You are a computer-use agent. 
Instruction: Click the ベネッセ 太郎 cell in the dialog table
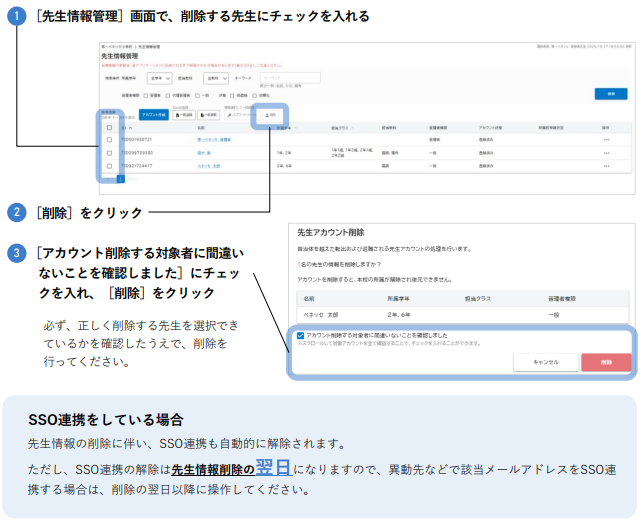tap(321, 315)
